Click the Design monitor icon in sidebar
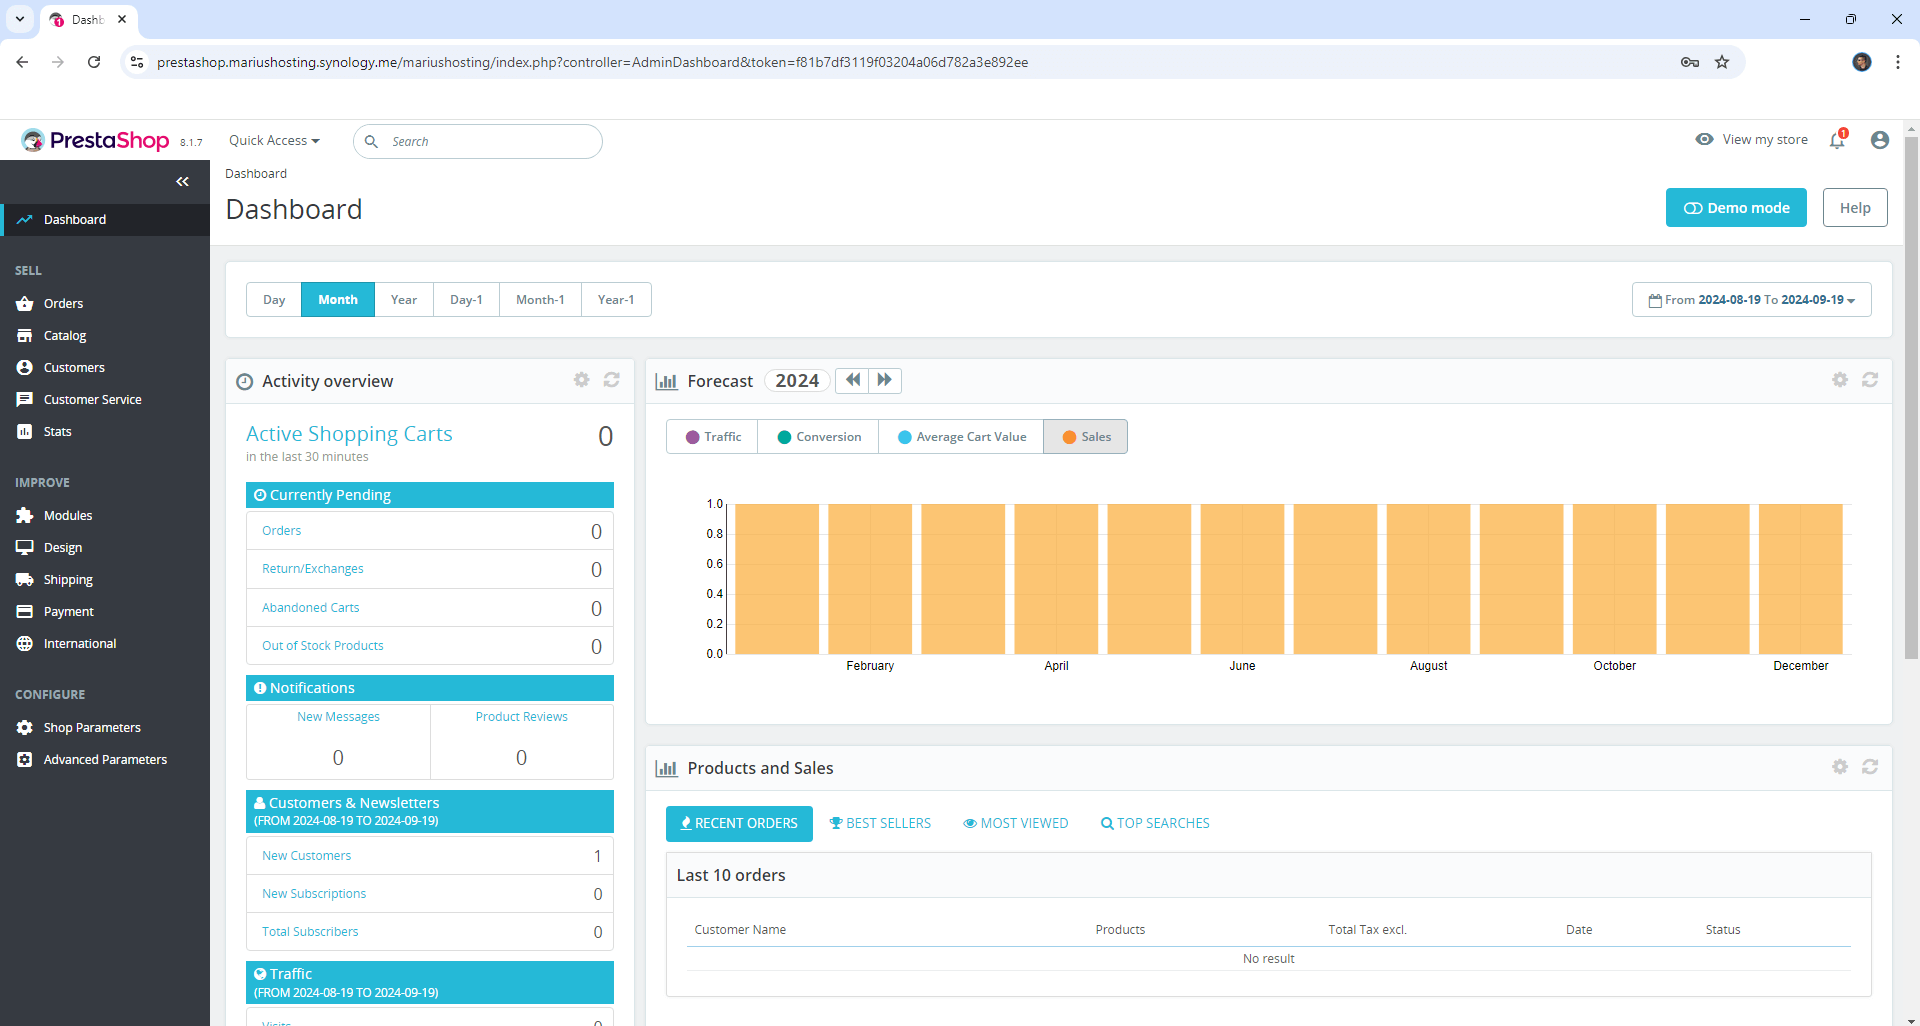Screen dimensions: 1920x1026 (x=25, y=547)
